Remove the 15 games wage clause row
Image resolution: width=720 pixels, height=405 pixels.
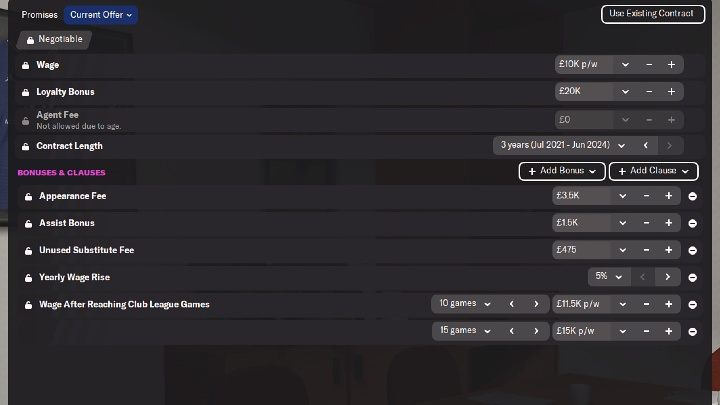pyautogui.click(x=692, y=332)
